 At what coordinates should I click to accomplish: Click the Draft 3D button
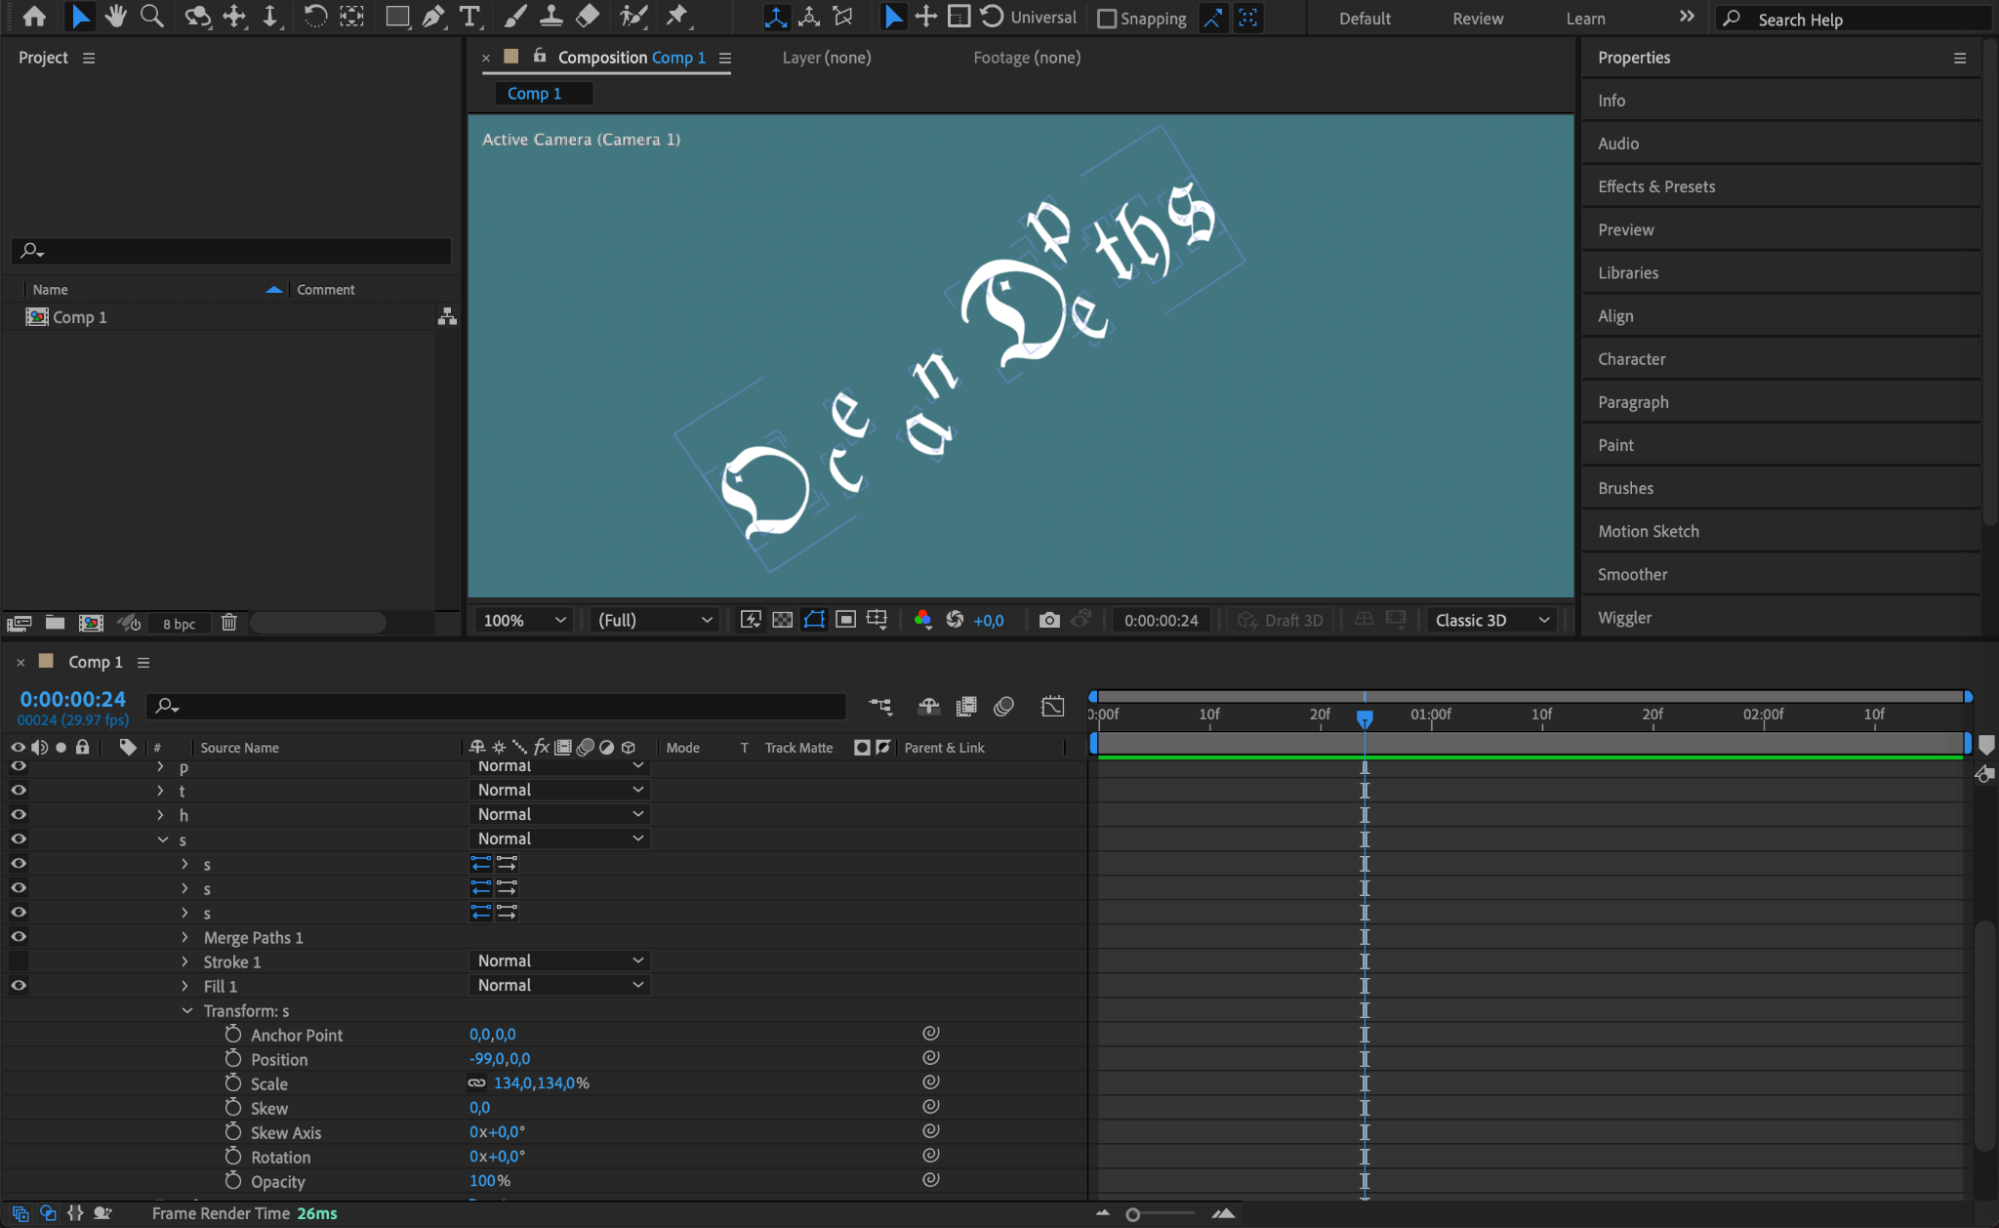1281,620
